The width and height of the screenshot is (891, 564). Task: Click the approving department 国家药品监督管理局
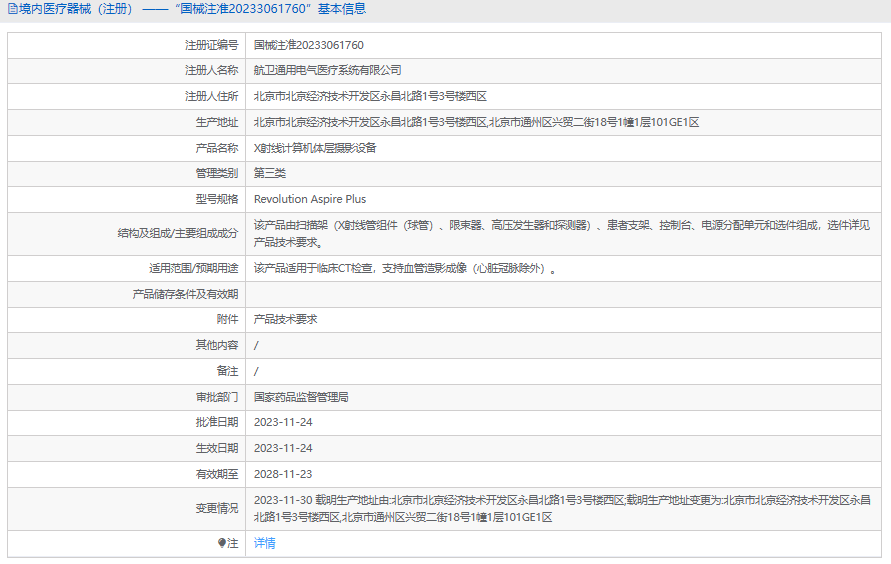301,397
